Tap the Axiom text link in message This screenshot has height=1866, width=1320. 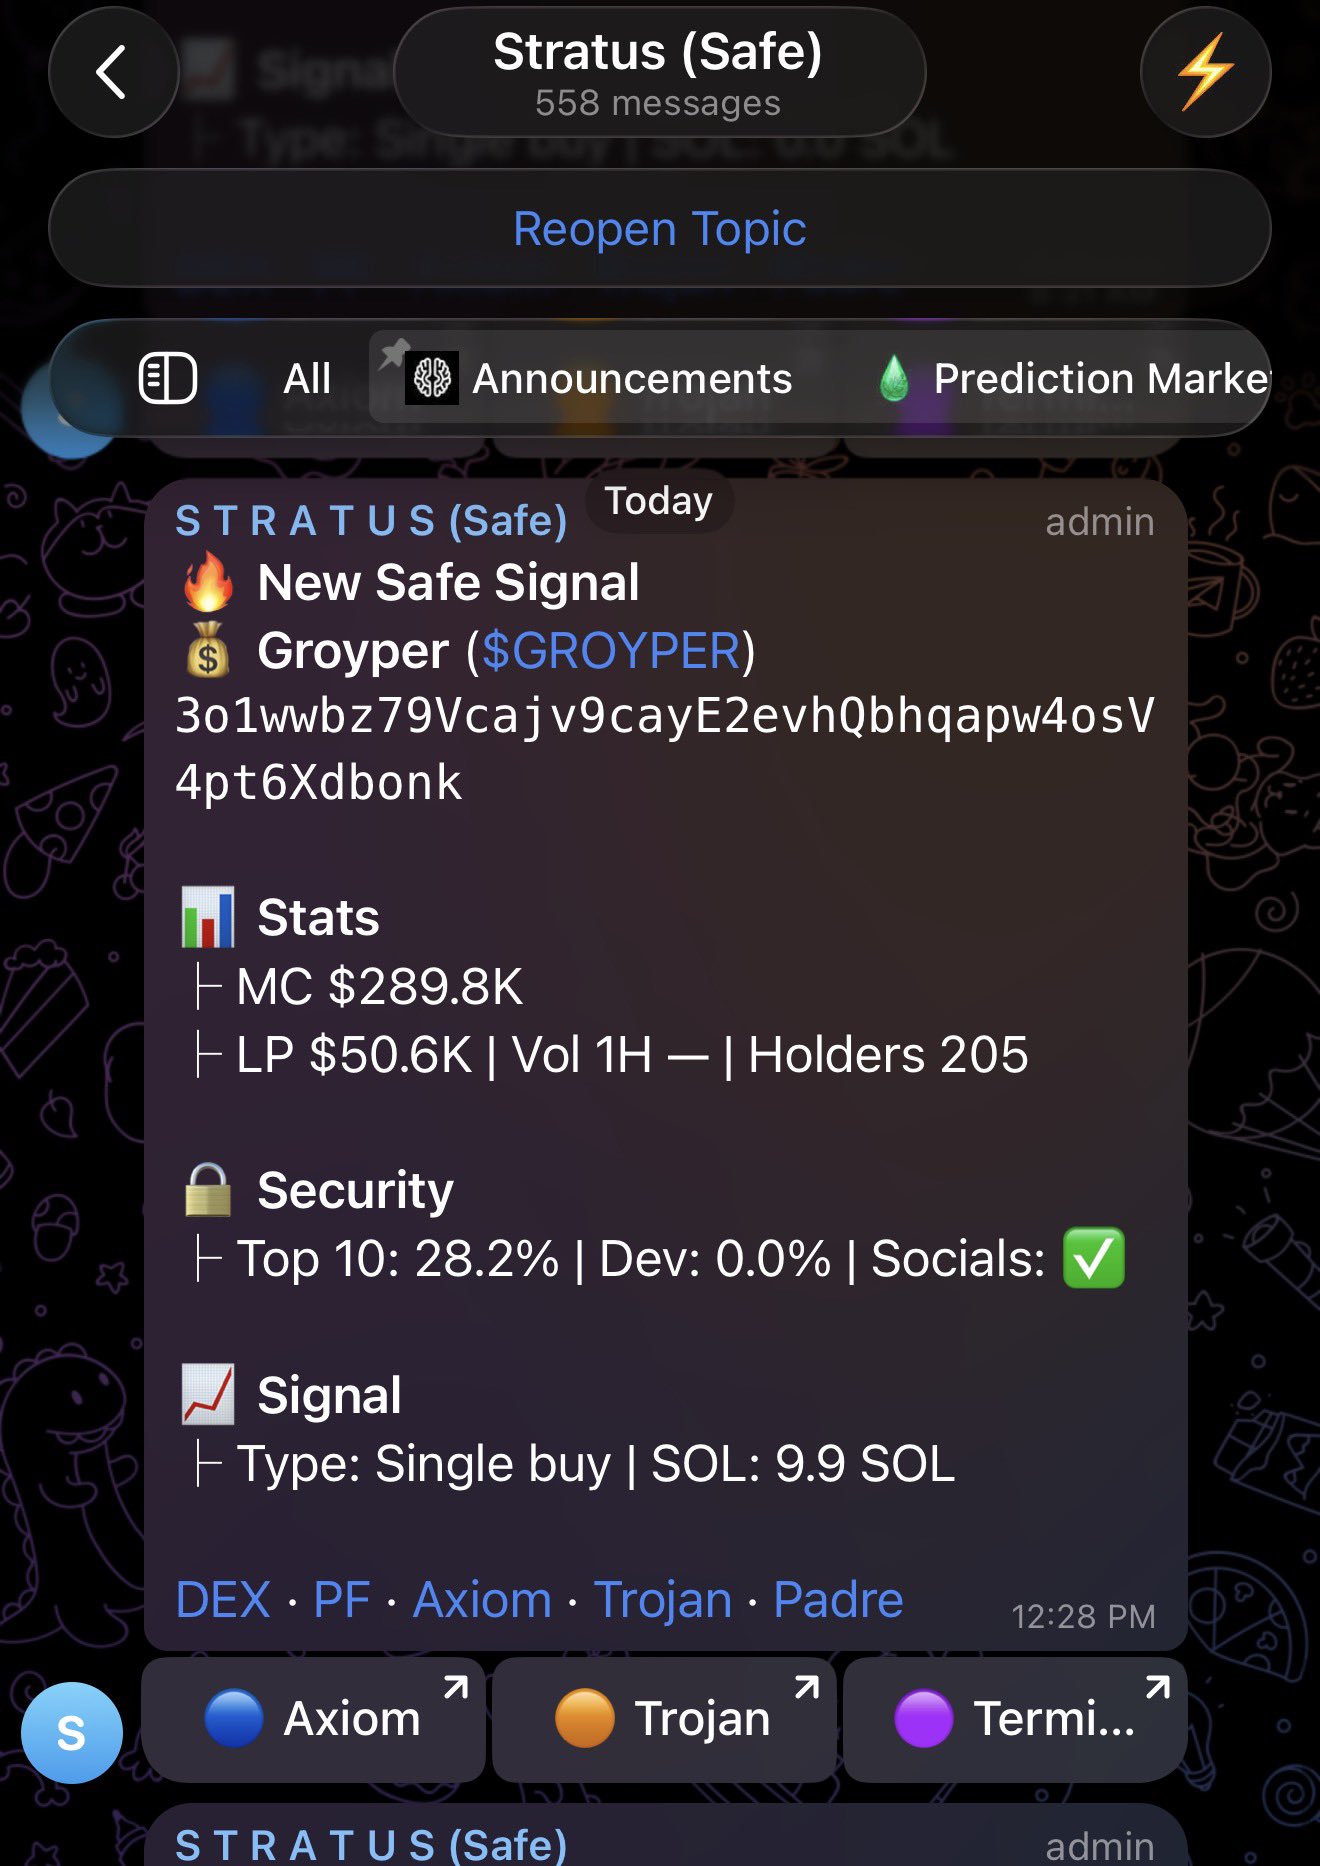[482, 1599]
